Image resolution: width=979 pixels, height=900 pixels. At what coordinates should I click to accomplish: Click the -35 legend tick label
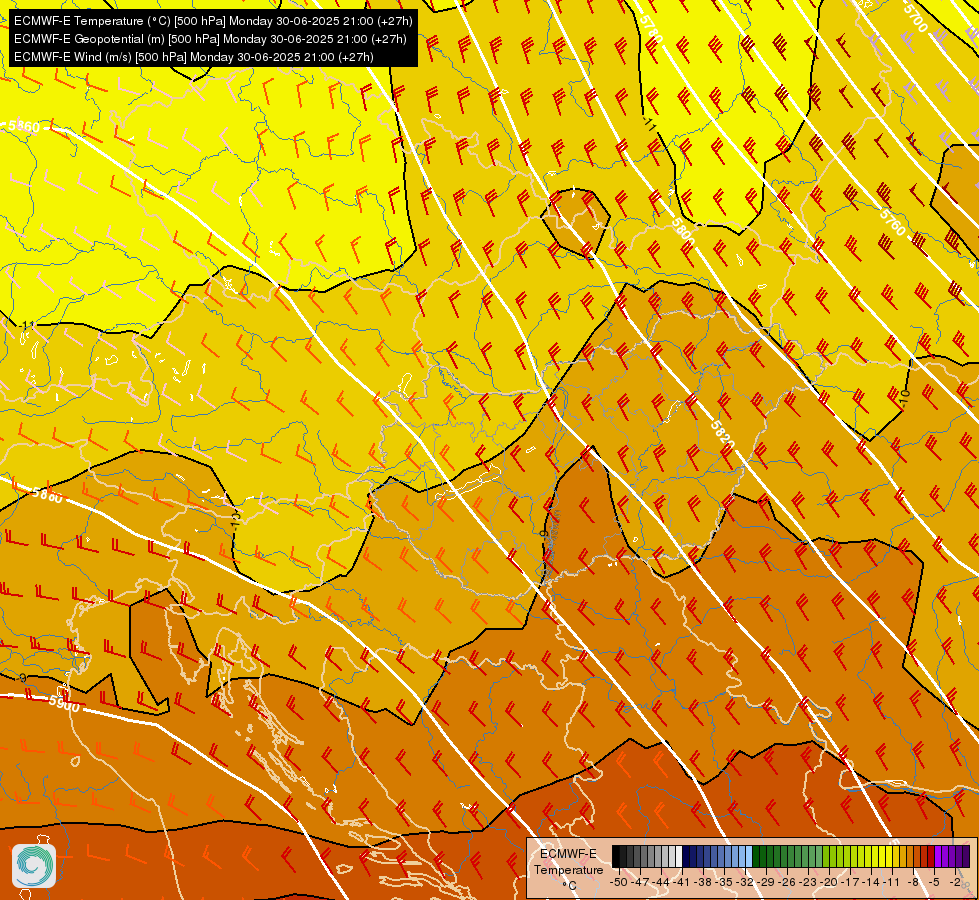724,882
